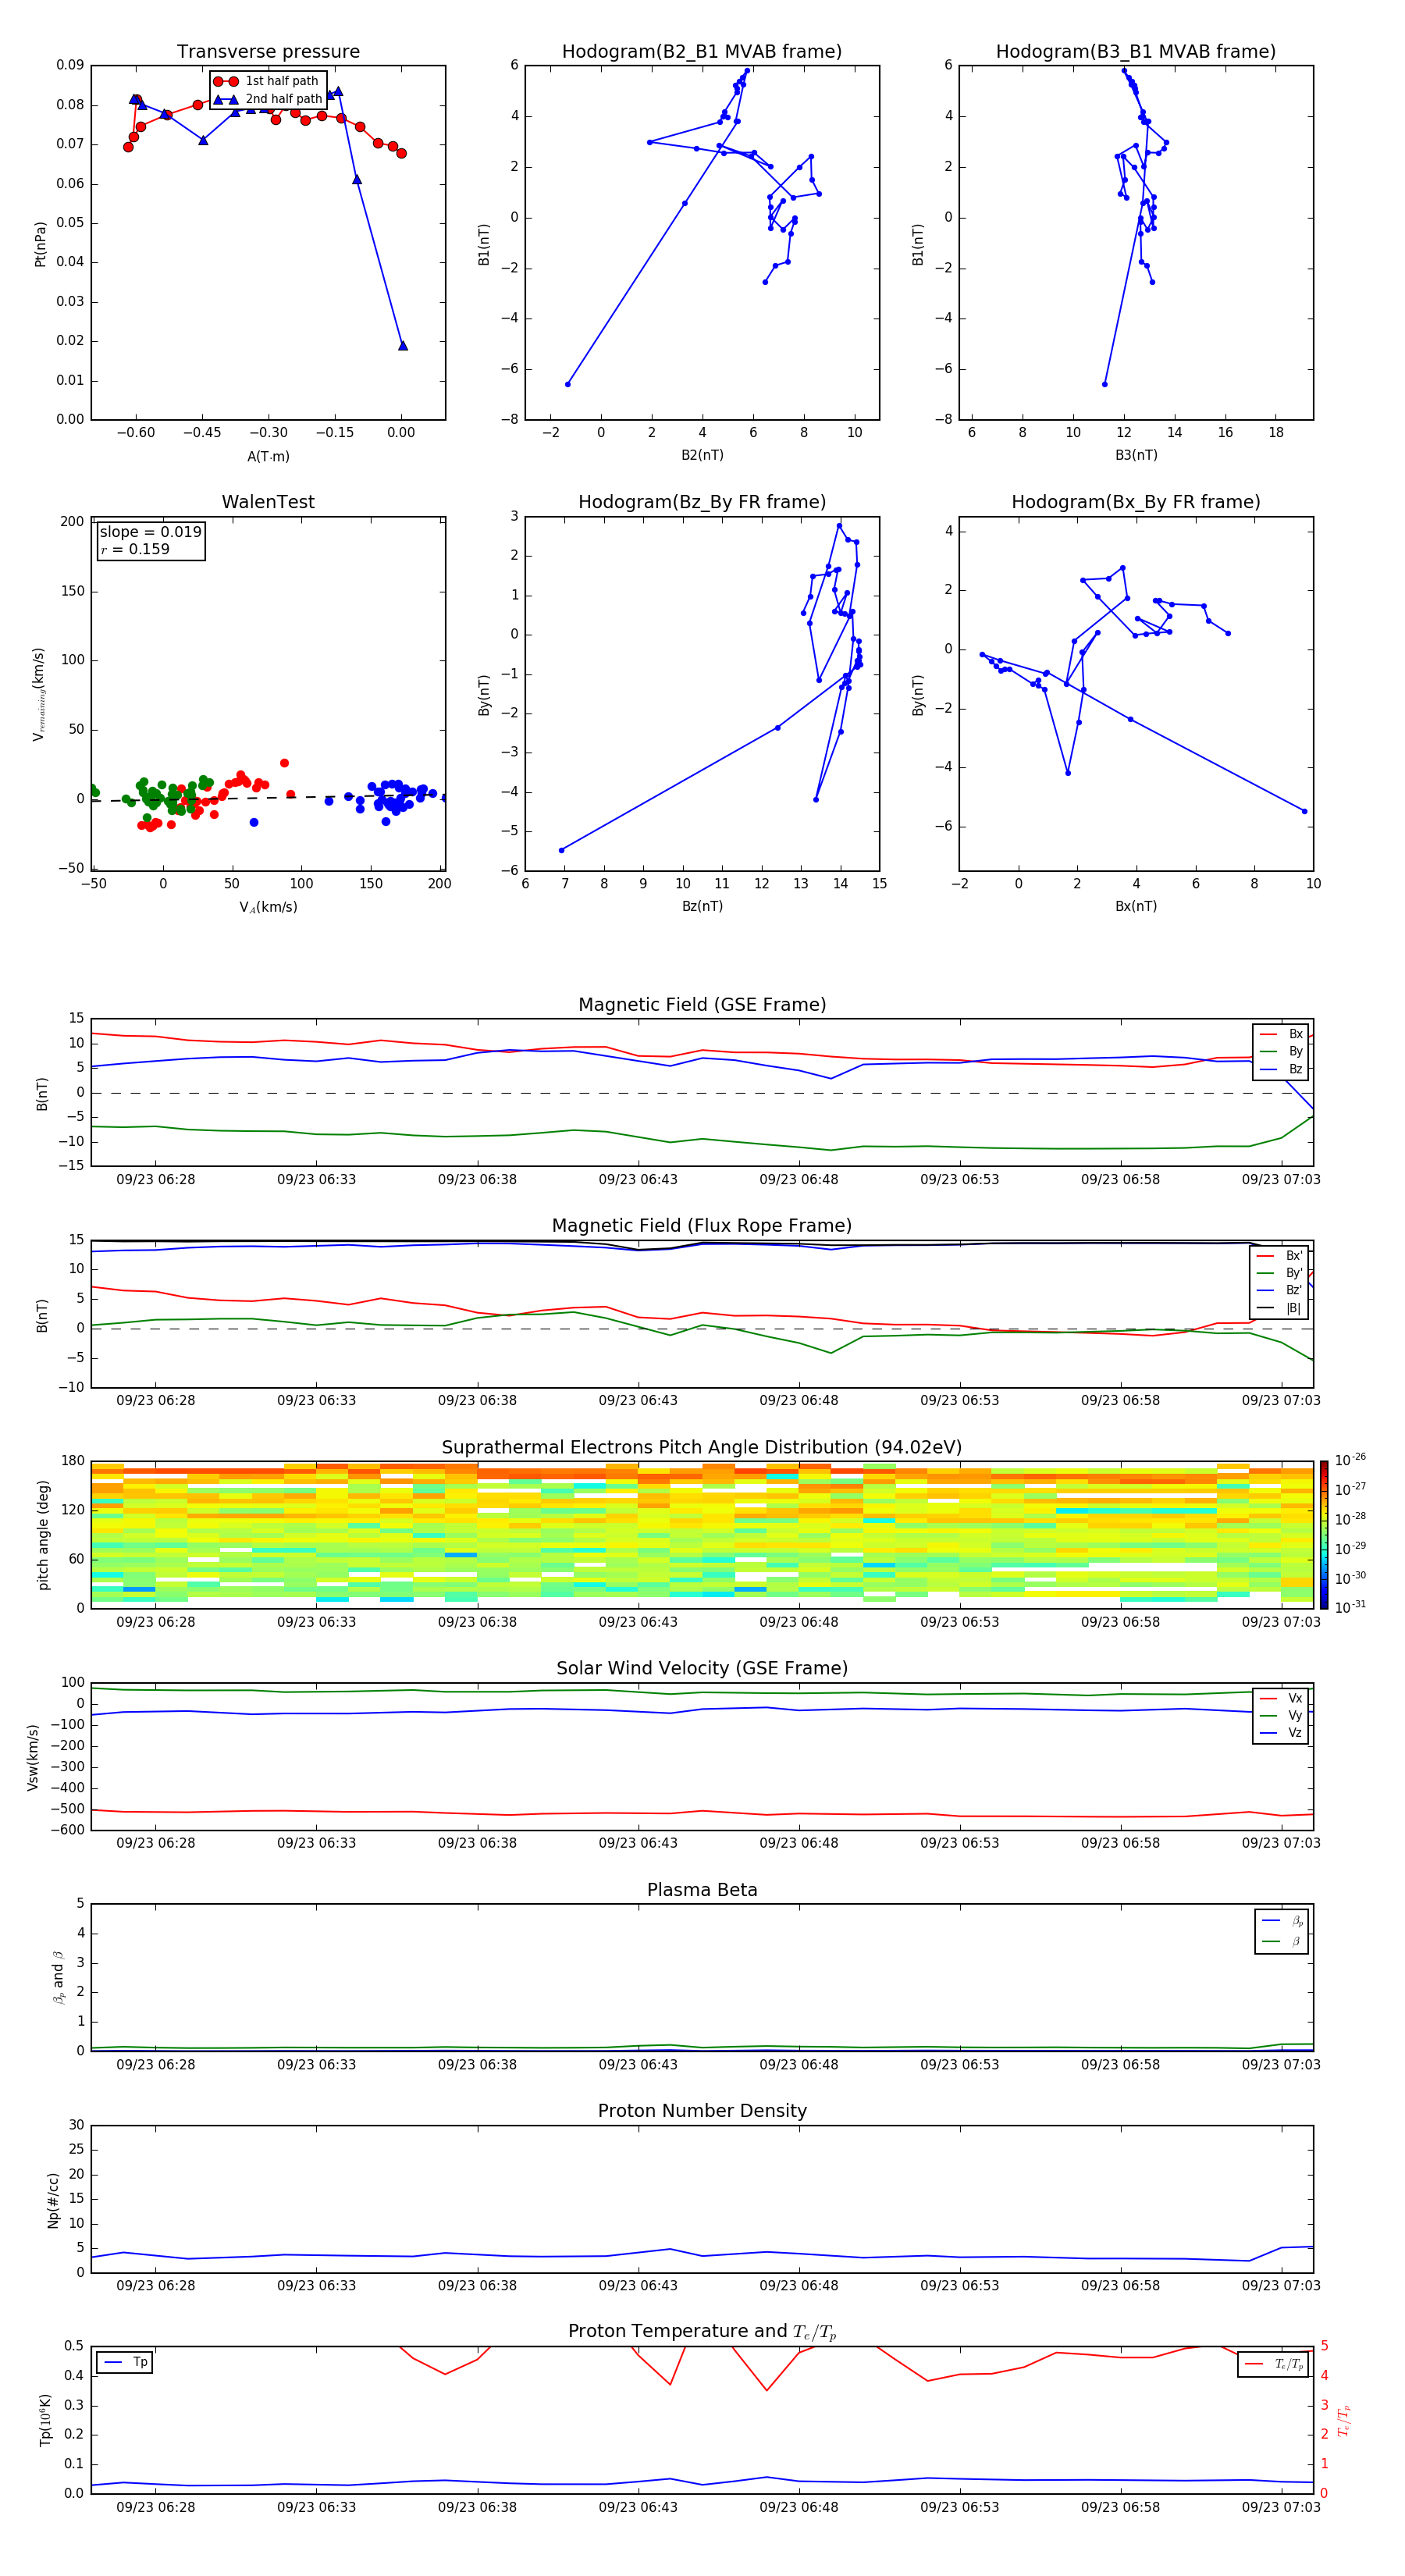Viewport: 1405px width, 2576px height.
Task: Click '09/23 06:28' tick in GSE magnetic field plot
Action: point(156,1179)
